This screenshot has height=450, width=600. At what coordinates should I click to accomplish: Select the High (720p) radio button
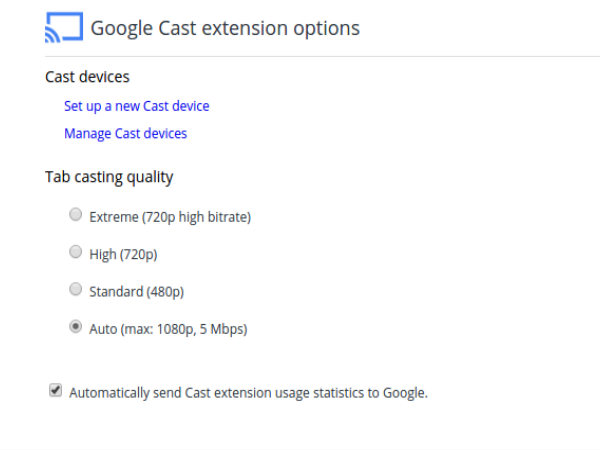75,252
